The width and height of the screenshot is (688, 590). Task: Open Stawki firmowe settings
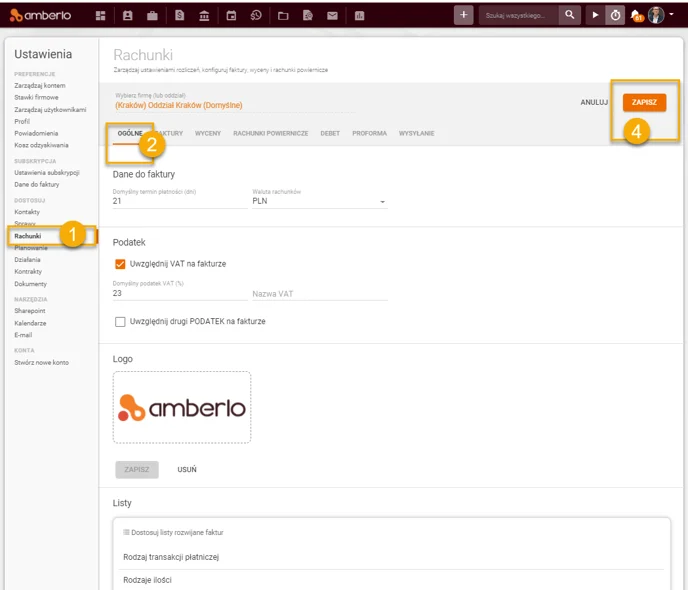click(x=36, y=97)
